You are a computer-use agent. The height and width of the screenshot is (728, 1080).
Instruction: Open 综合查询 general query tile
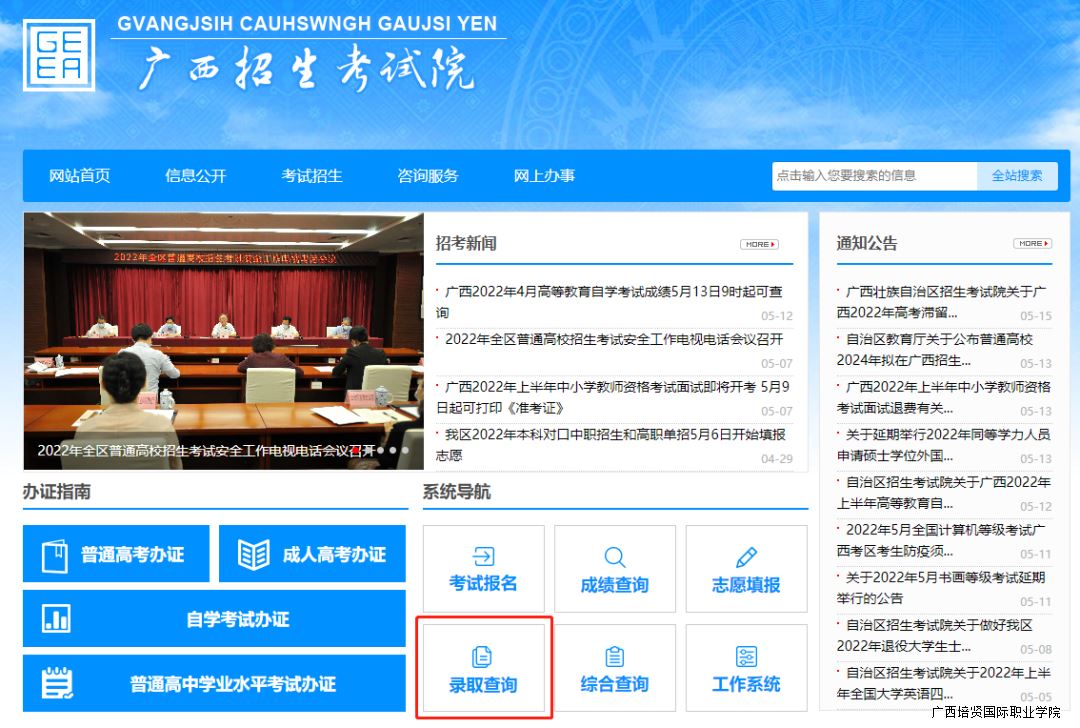[x=614, y=669]
